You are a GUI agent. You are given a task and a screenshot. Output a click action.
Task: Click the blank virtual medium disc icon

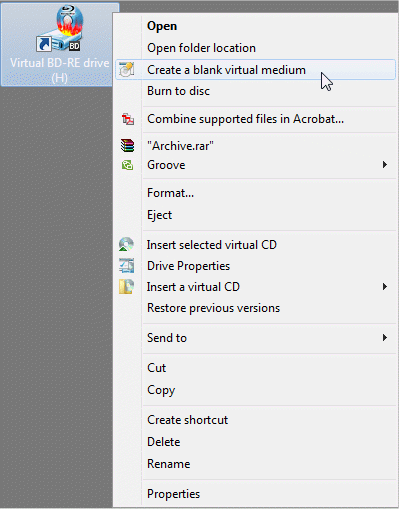pyautogui.click(x=127, y=69)
